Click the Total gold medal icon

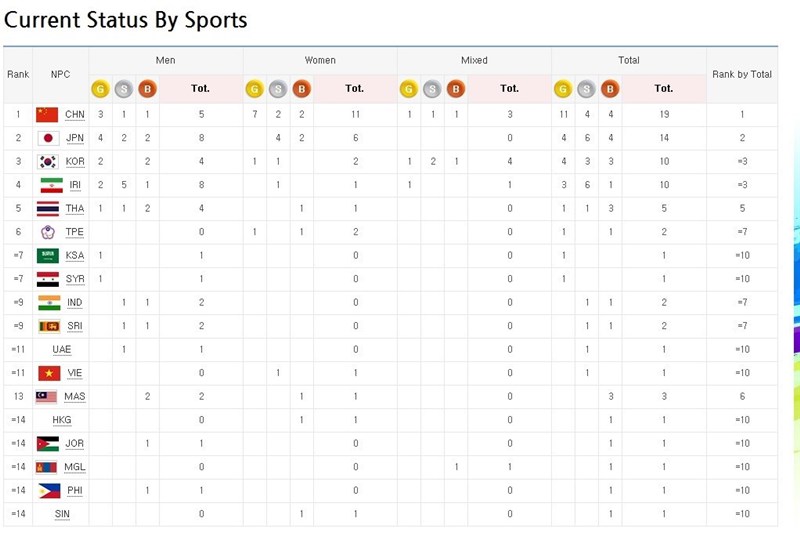click(x=564, y=89)
